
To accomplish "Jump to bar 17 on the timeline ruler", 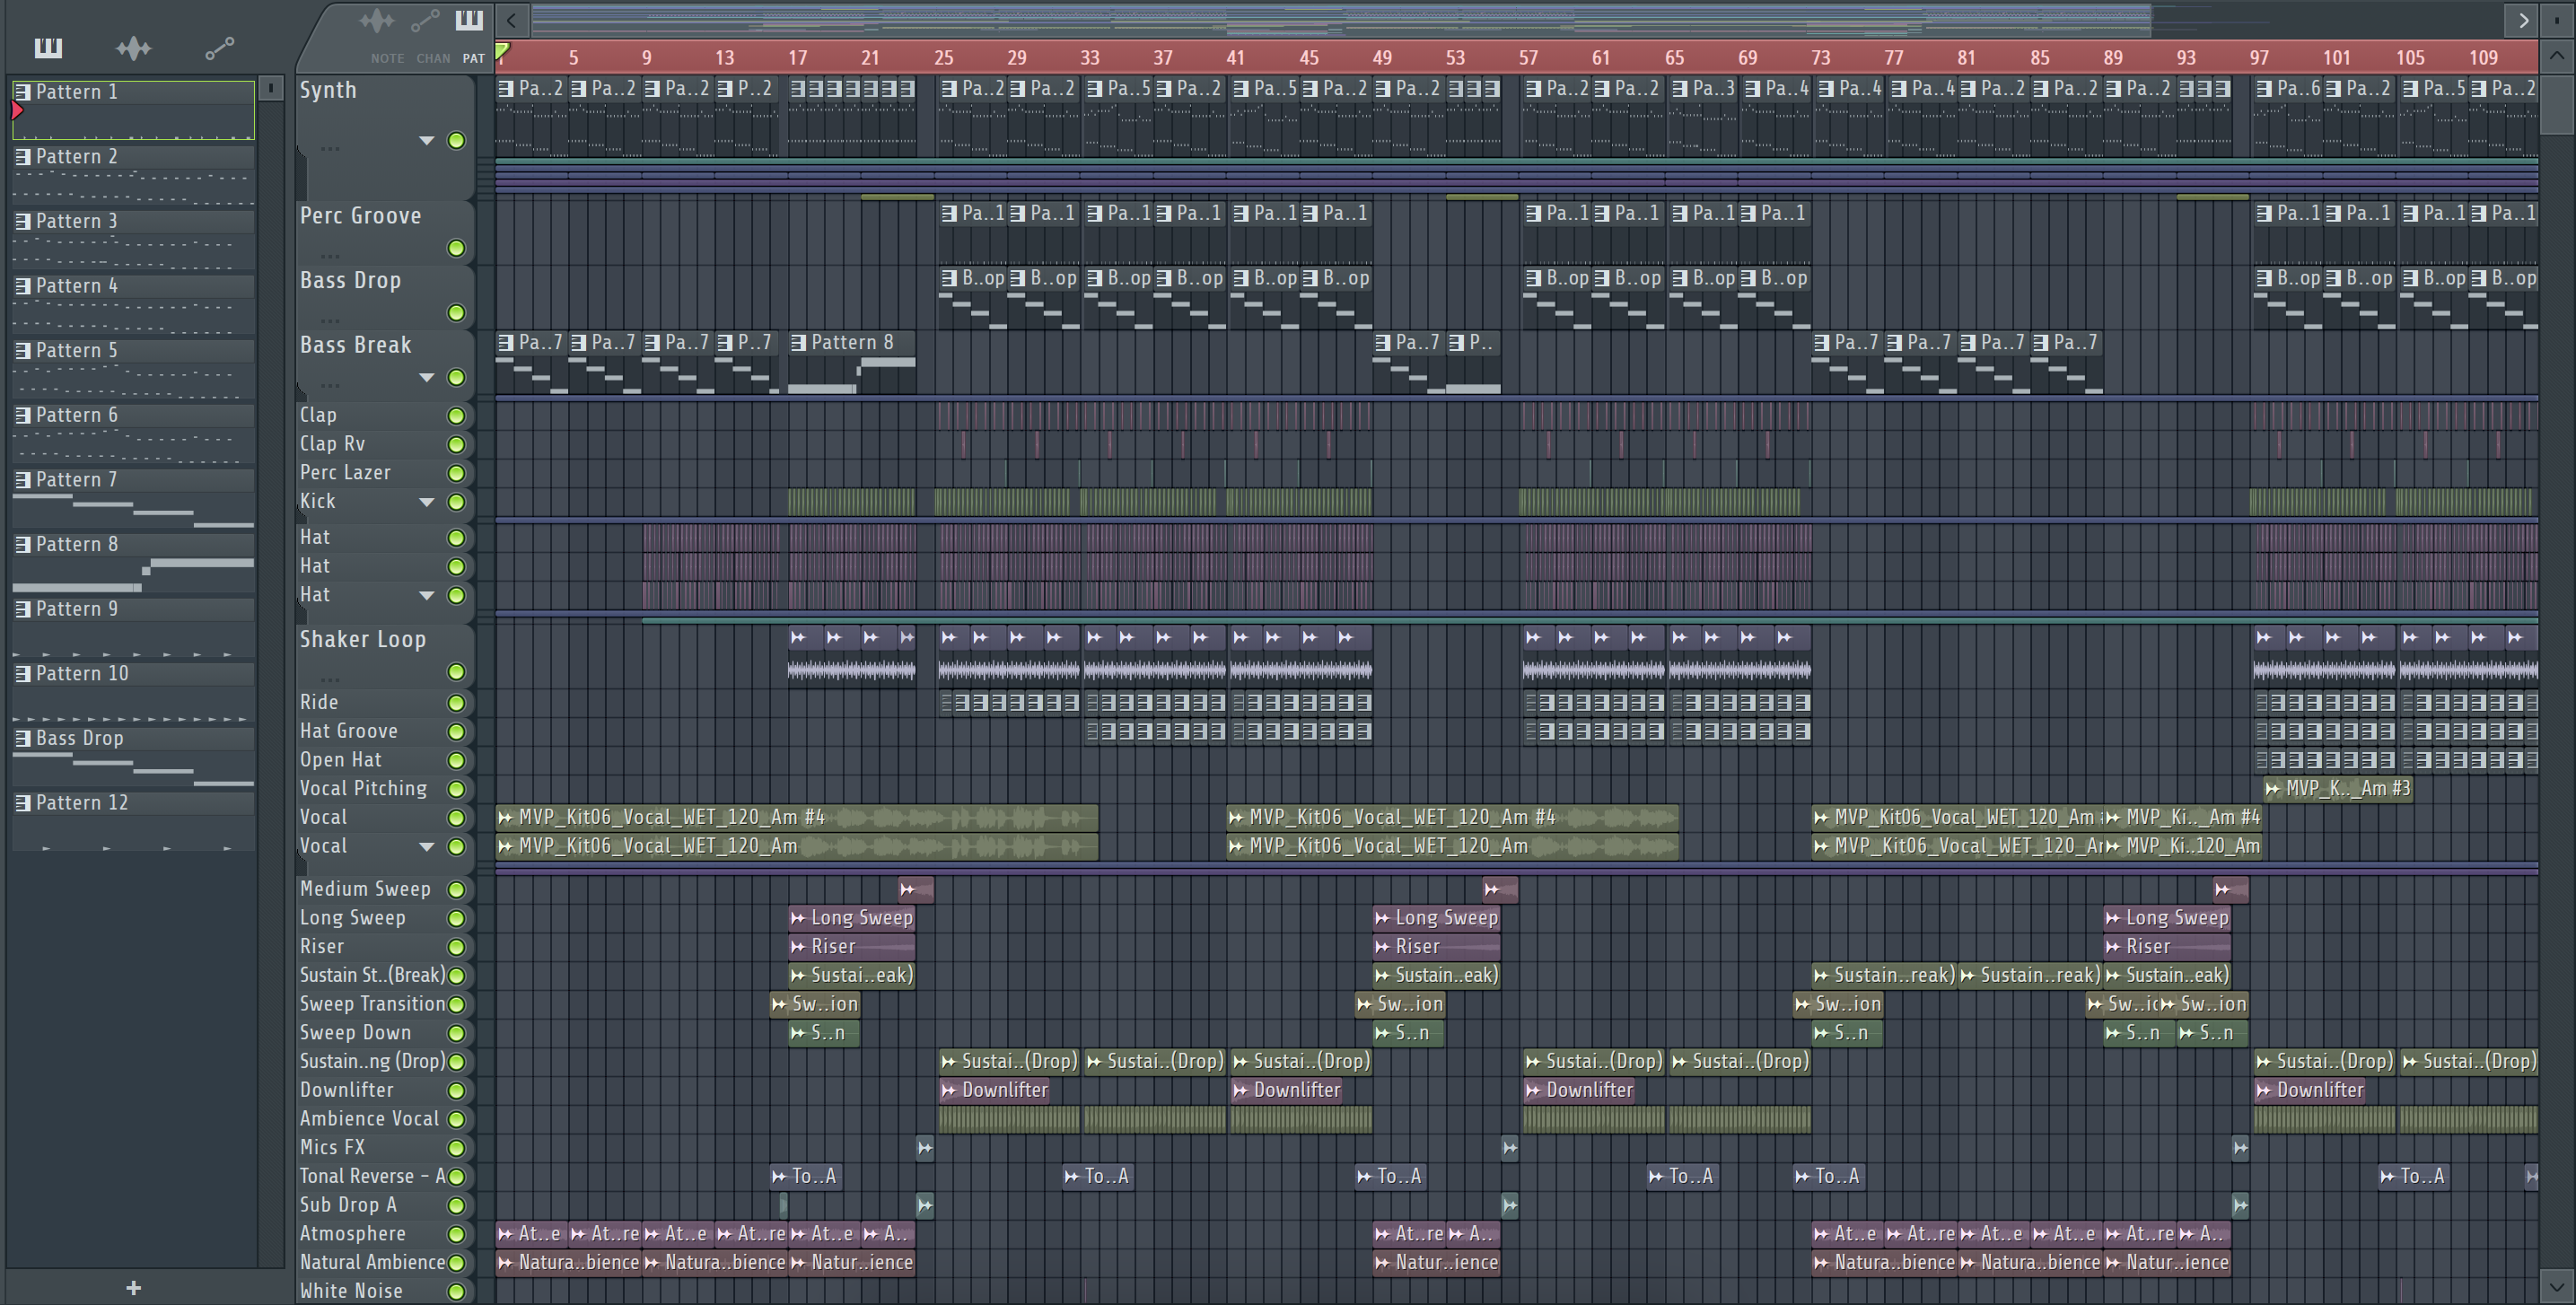I will 797,58.
